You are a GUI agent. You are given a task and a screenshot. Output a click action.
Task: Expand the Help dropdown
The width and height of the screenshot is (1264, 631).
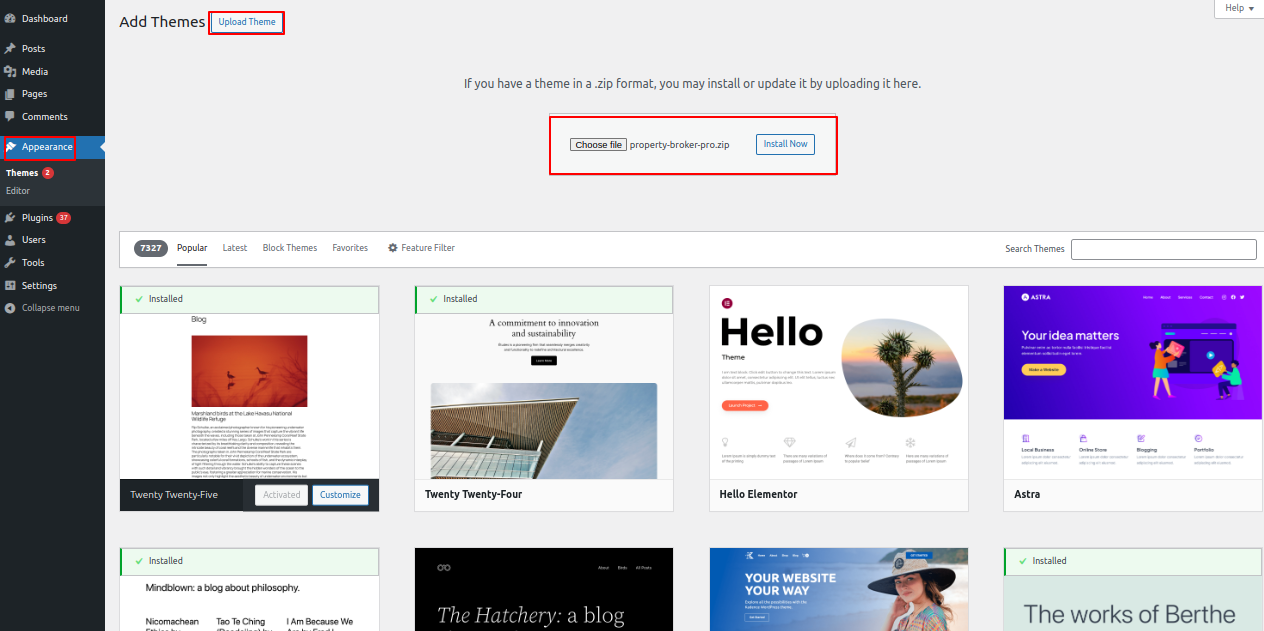[1238, 8]
